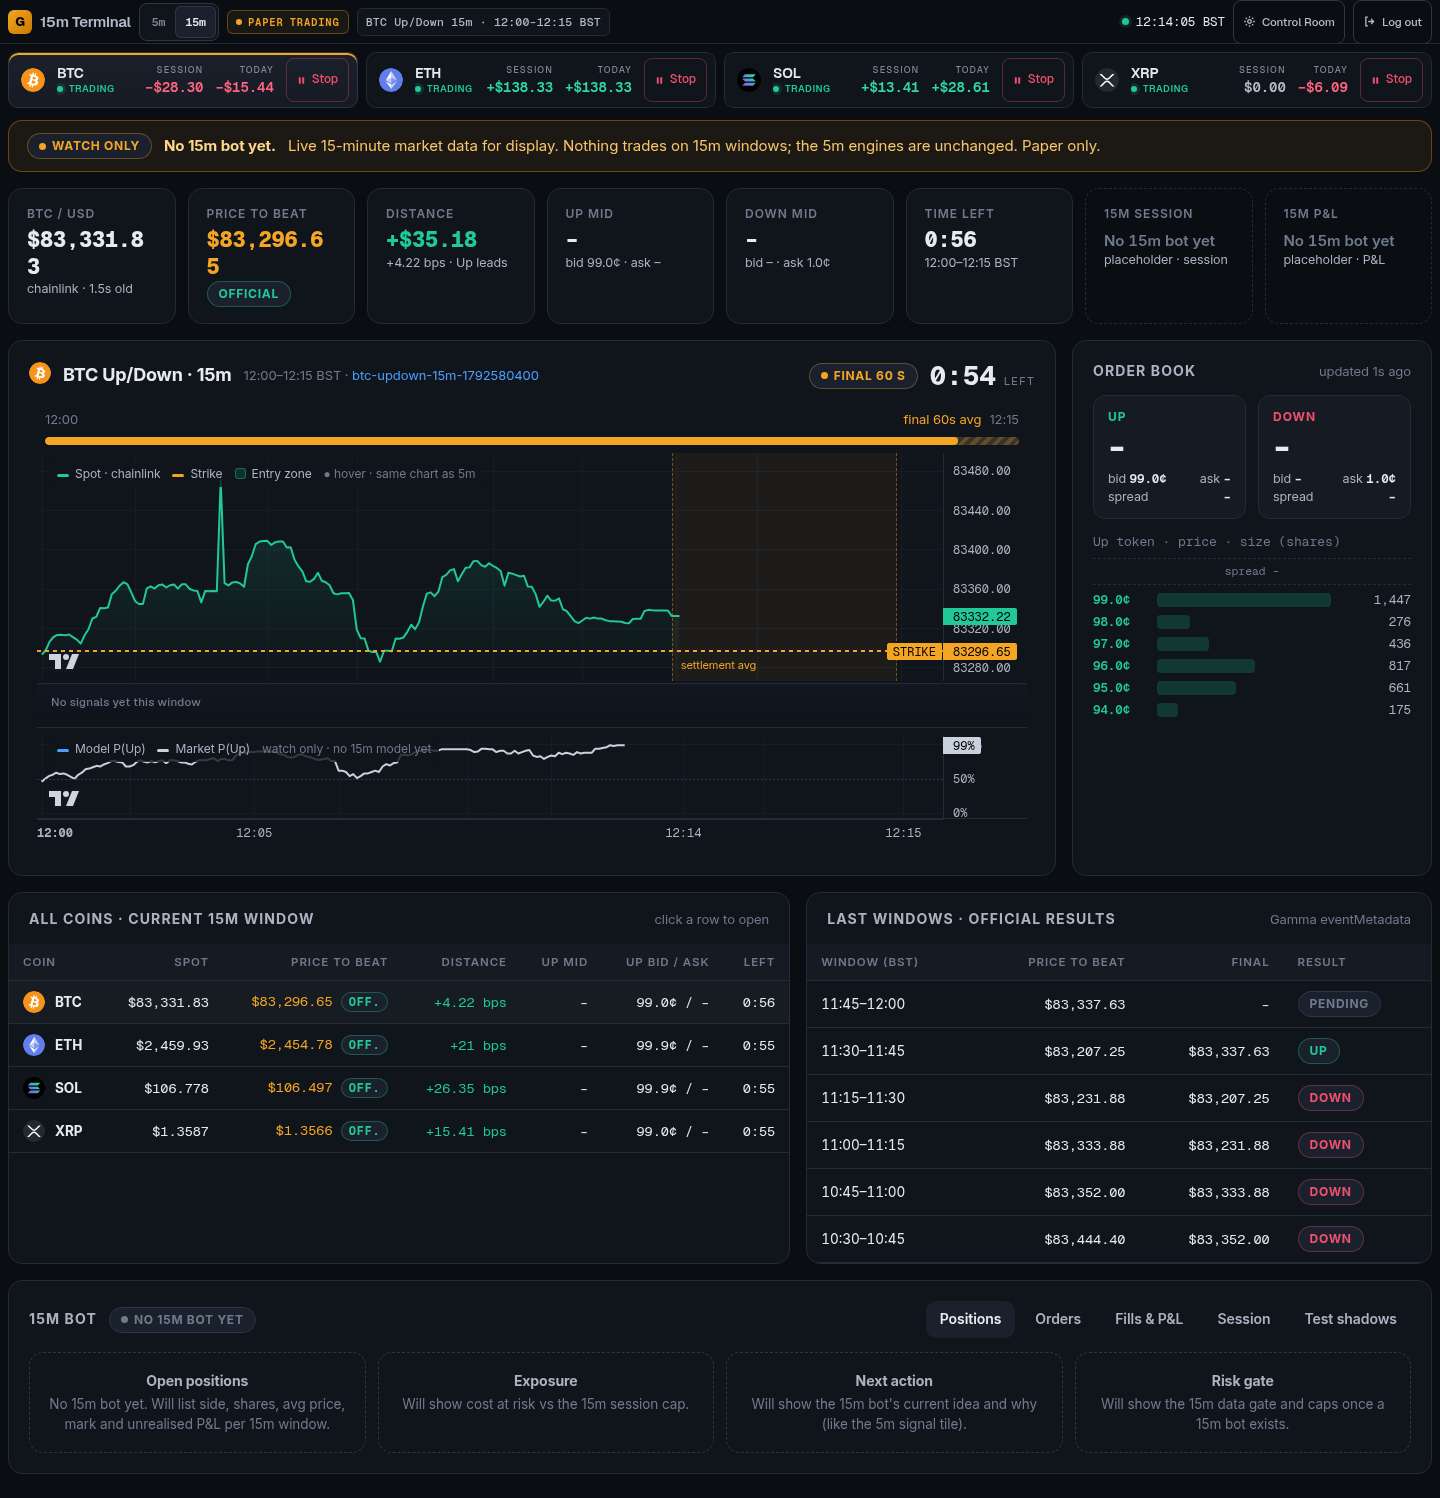Toggle the Strike line in chart legend

point(198,474)
